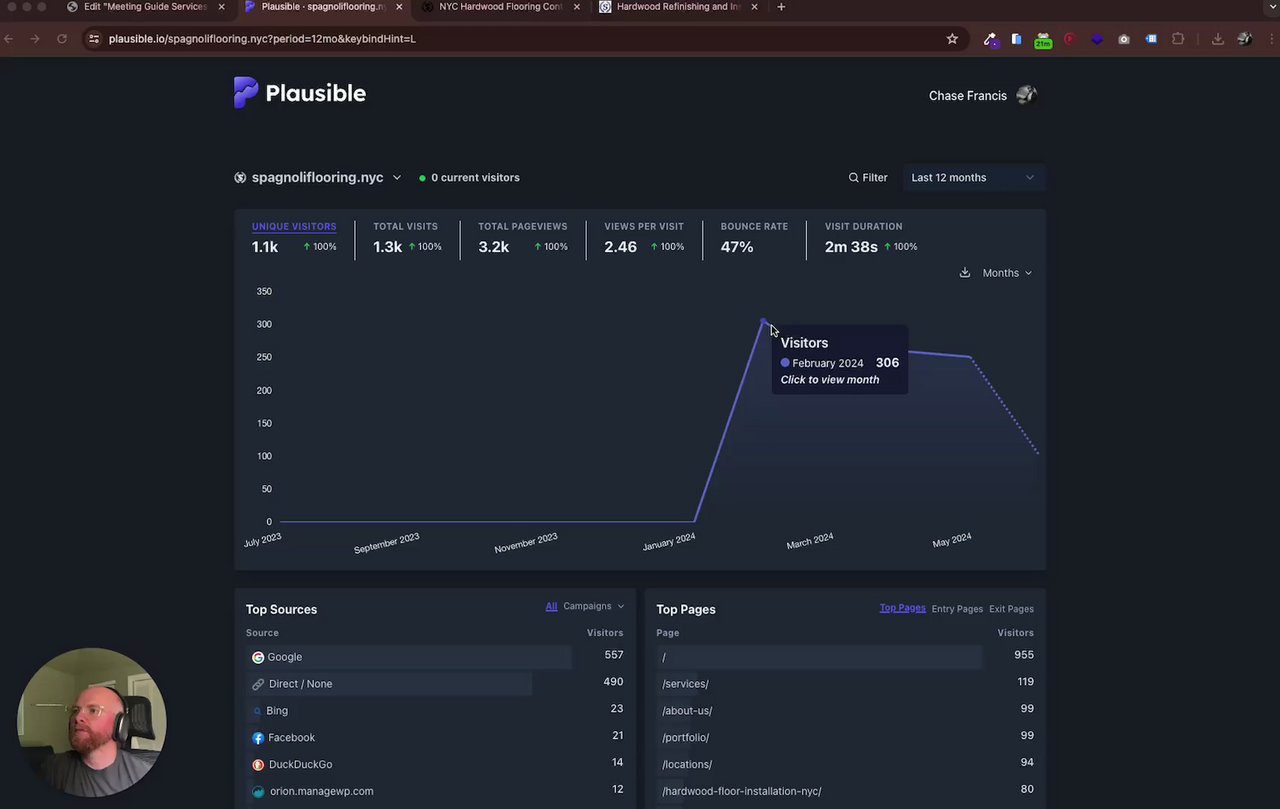Close the Plausible browser tab
Screen dimensions: 1280x809
399,7
